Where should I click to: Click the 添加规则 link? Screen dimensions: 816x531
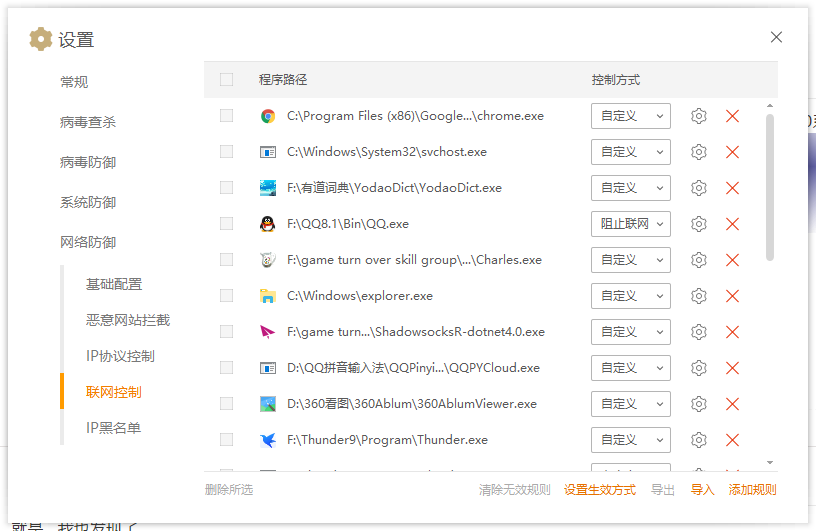pos(752,490)
